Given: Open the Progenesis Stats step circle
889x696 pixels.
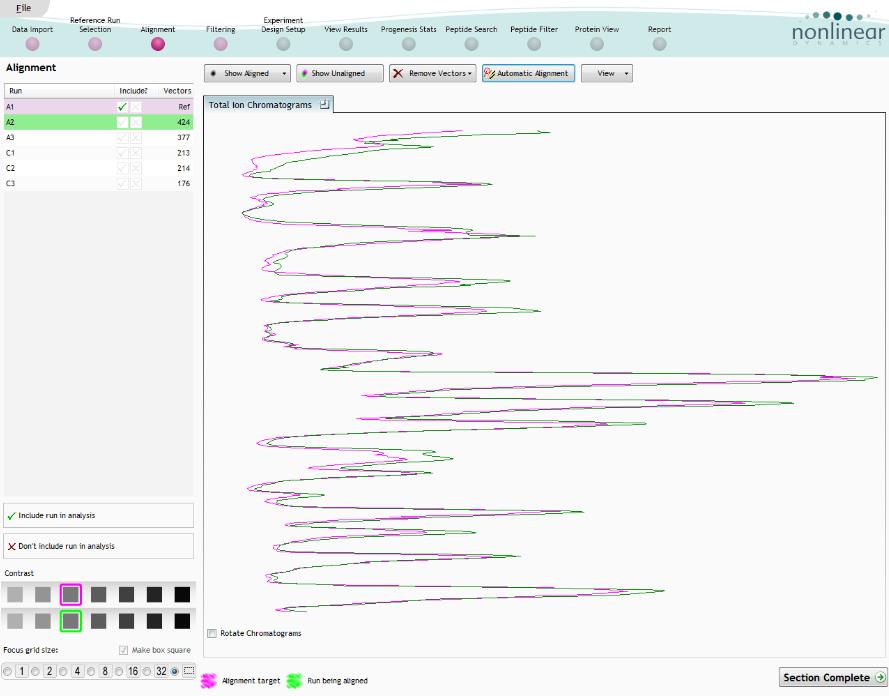Looking at the screenshot, I should (x=408, y=44).
